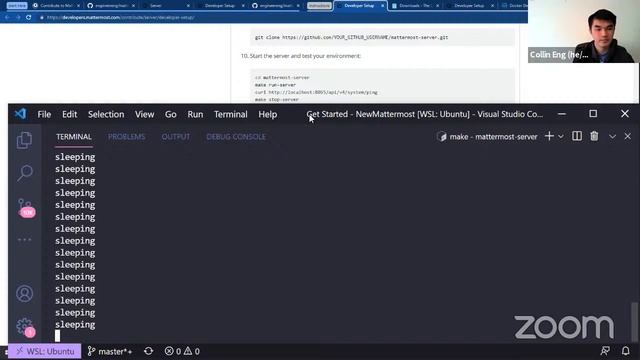640x360 pixels.
Task: Switch to the OUTPUT tab
Action: click(176, 137)
